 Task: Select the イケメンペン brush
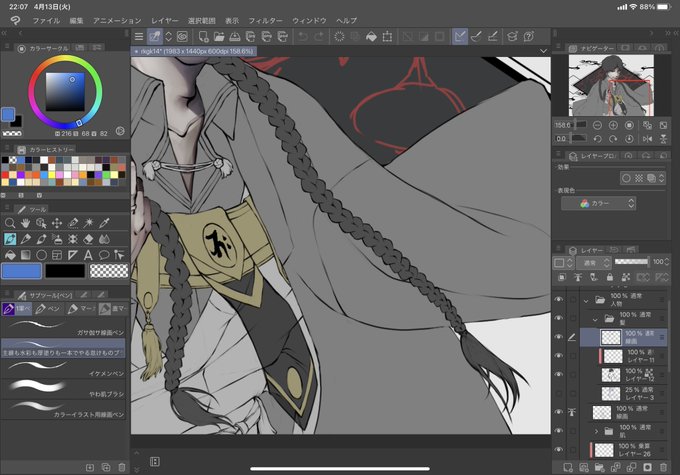(x=63, y=369)
